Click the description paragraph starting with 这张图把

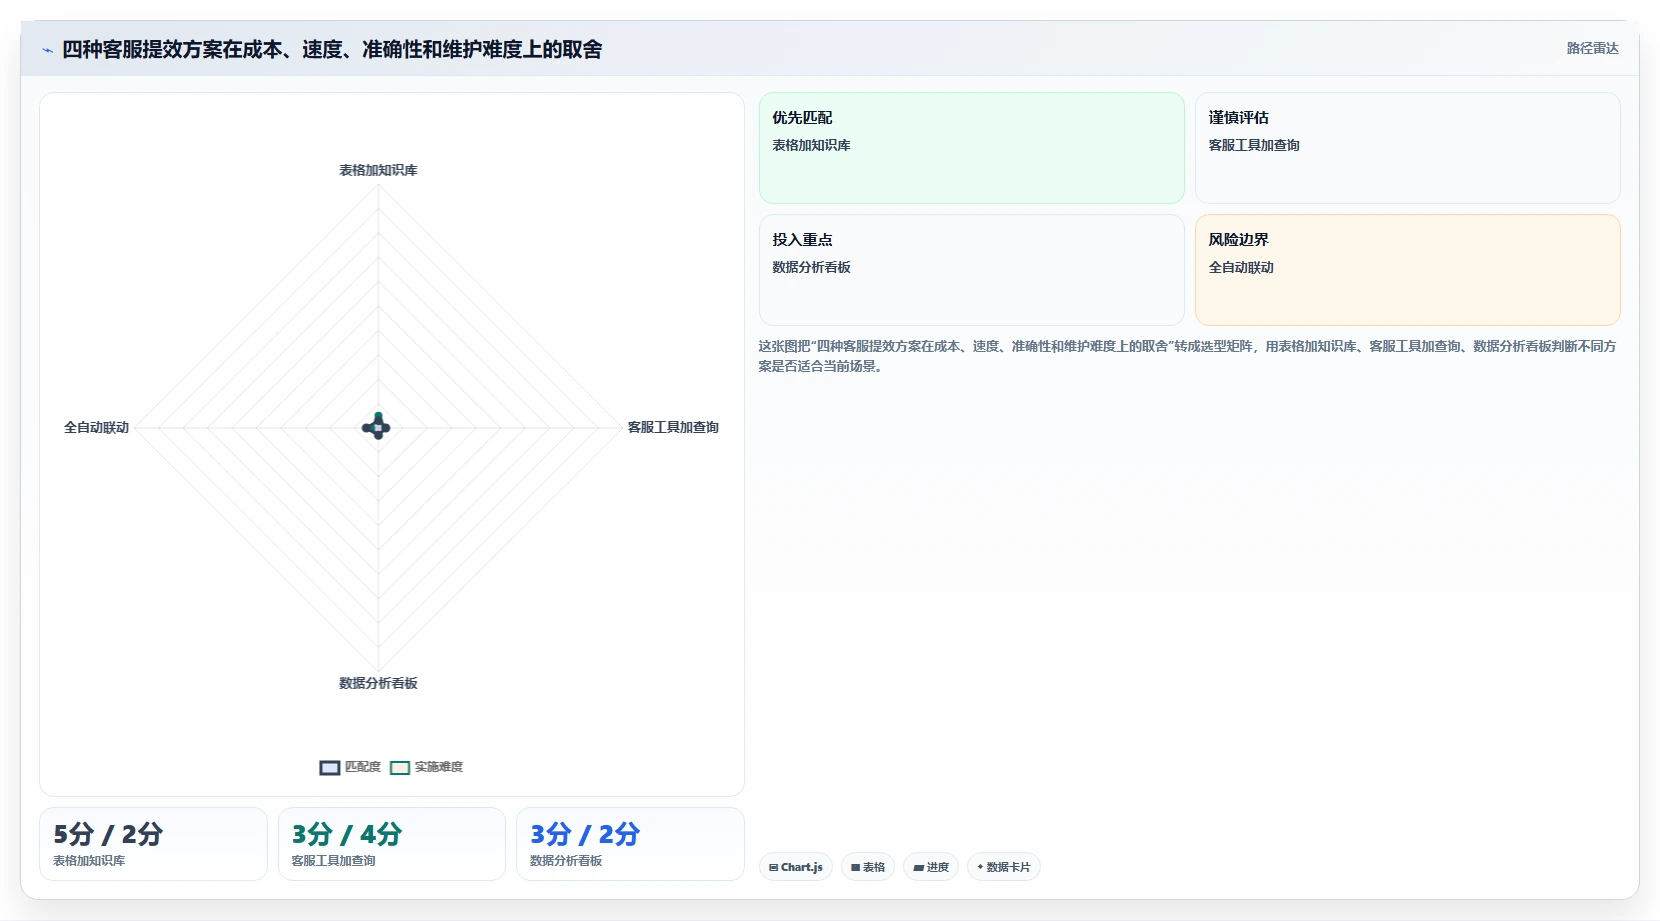tap(1187, 356)
